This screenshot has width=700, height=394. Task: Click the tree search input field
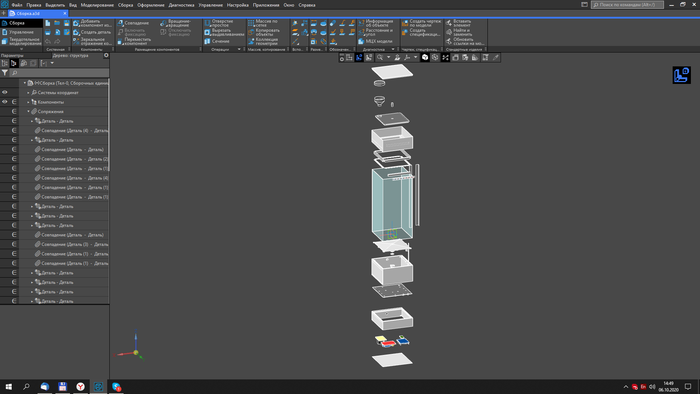[59, 73]
